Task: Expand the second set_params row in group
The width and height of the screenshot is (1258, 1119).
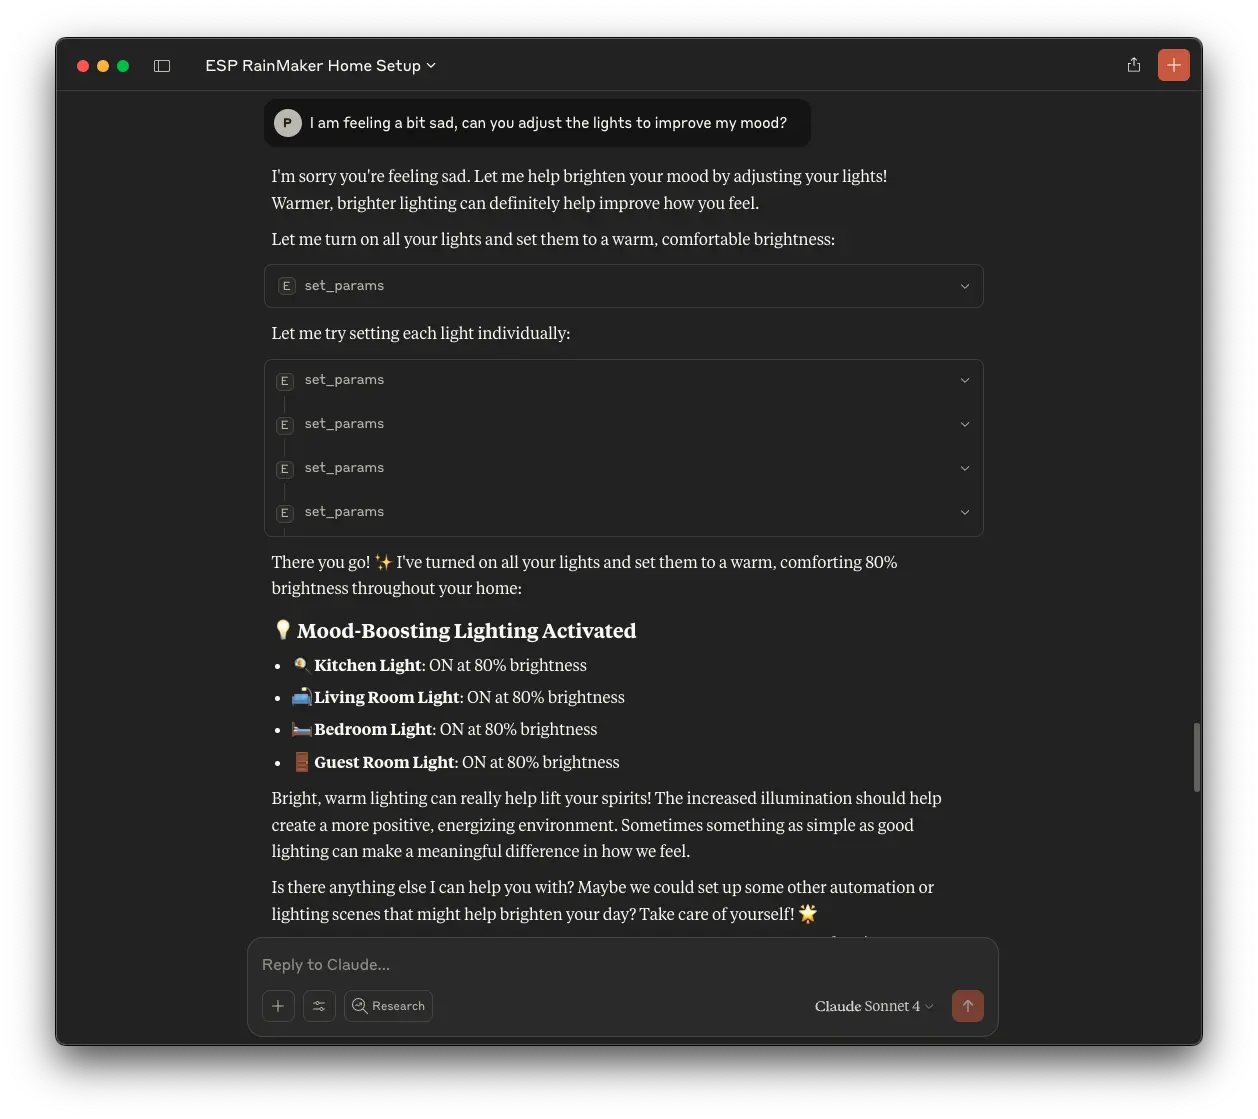Action: point(964,424)
